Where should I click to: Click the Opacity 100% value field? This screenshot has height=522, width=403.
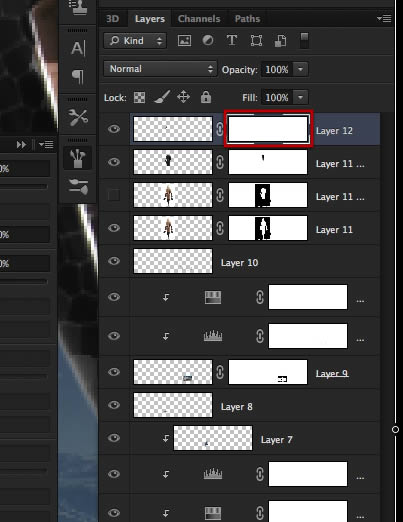[277, 70]
